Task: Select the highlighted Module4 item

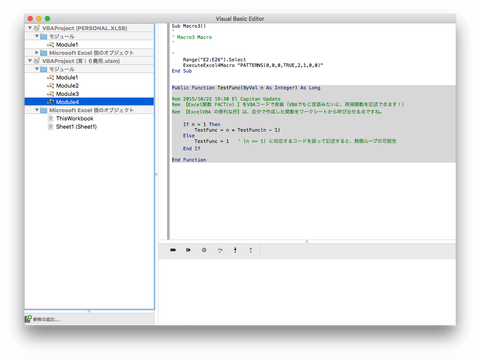Action: click(x=89, y=102)
